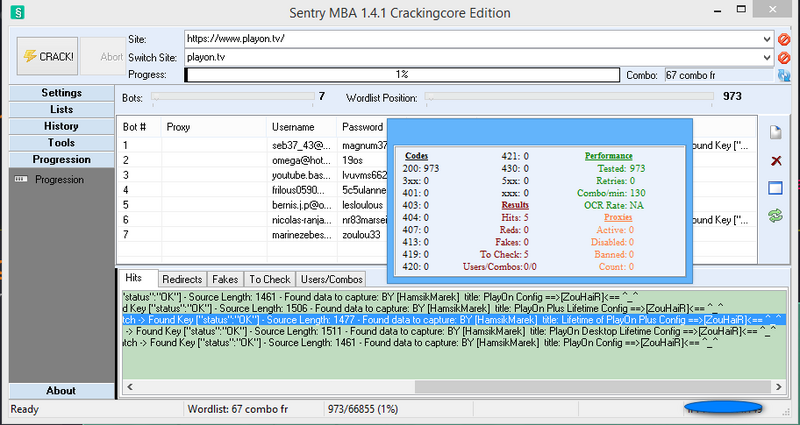
Task: Click the Bots count slider
Action: [233, 97]
